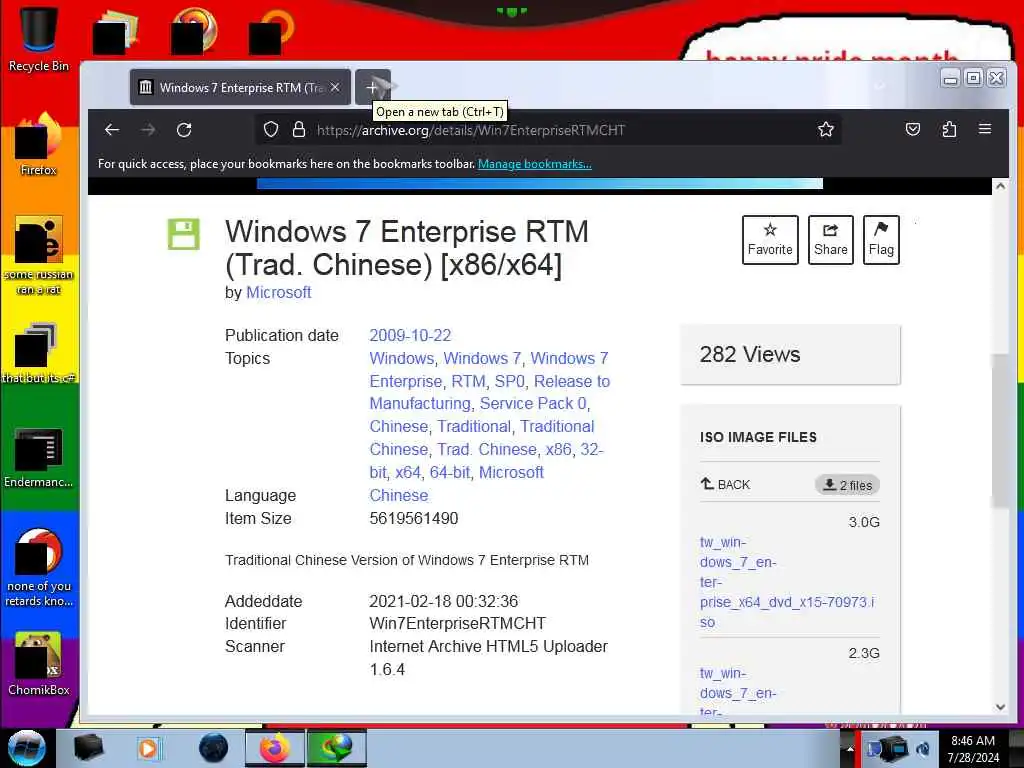
Task: Go back using the browser back arrow
Action: (x=112, y=130)
